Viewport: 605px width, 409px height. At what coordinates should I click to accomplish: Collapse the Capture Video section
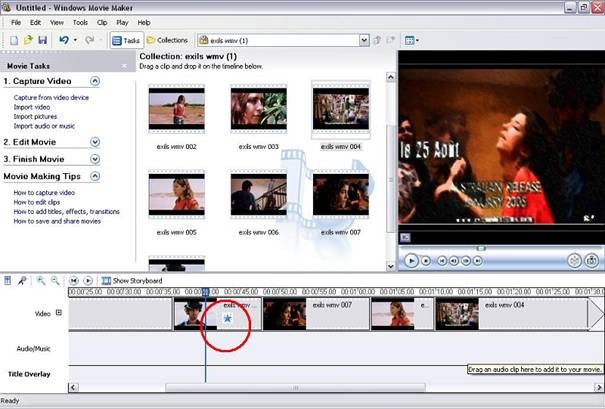pos(95,81)
